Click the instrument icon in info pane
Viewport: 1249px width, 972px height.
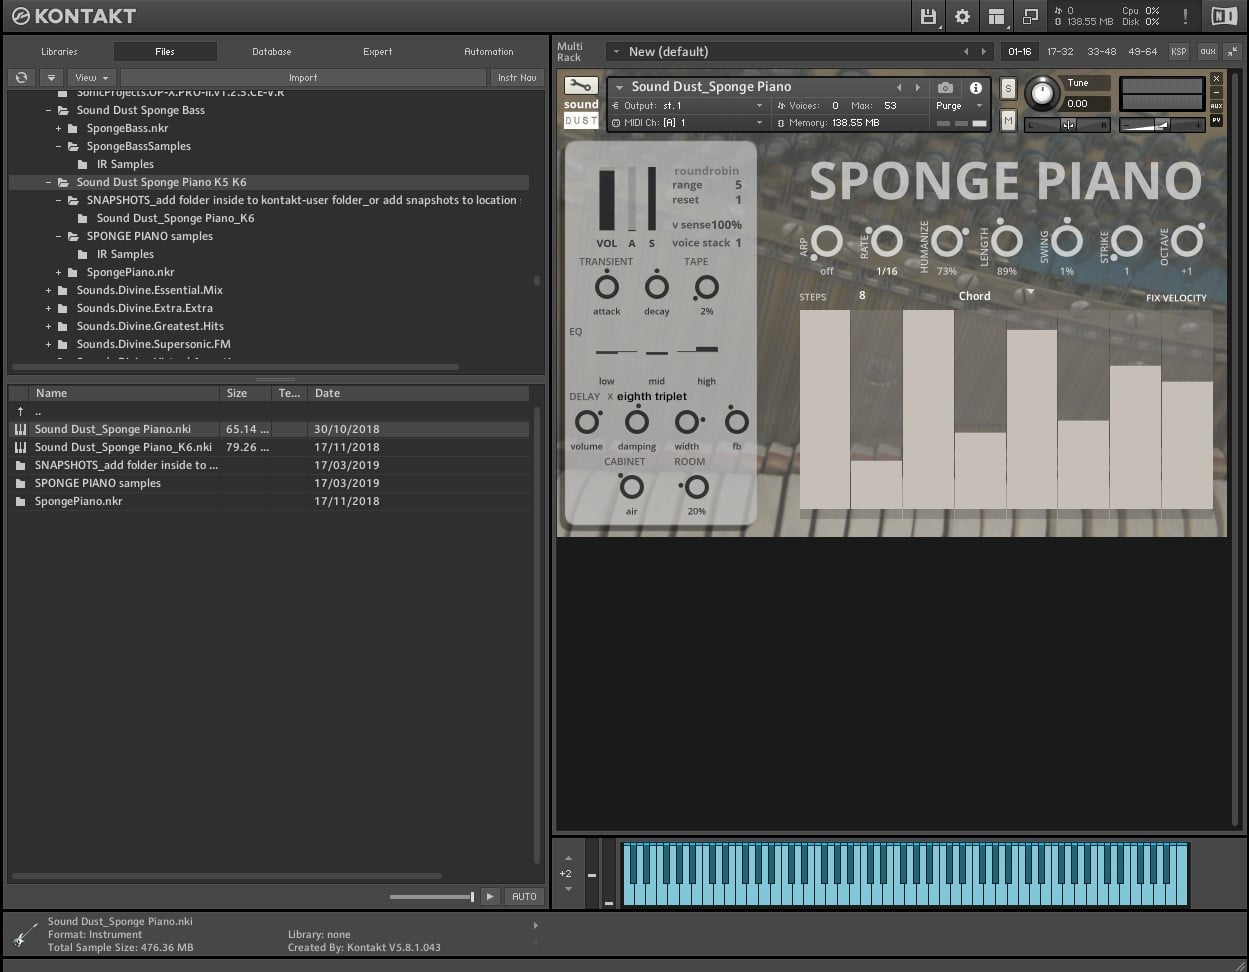pos(25,936)
